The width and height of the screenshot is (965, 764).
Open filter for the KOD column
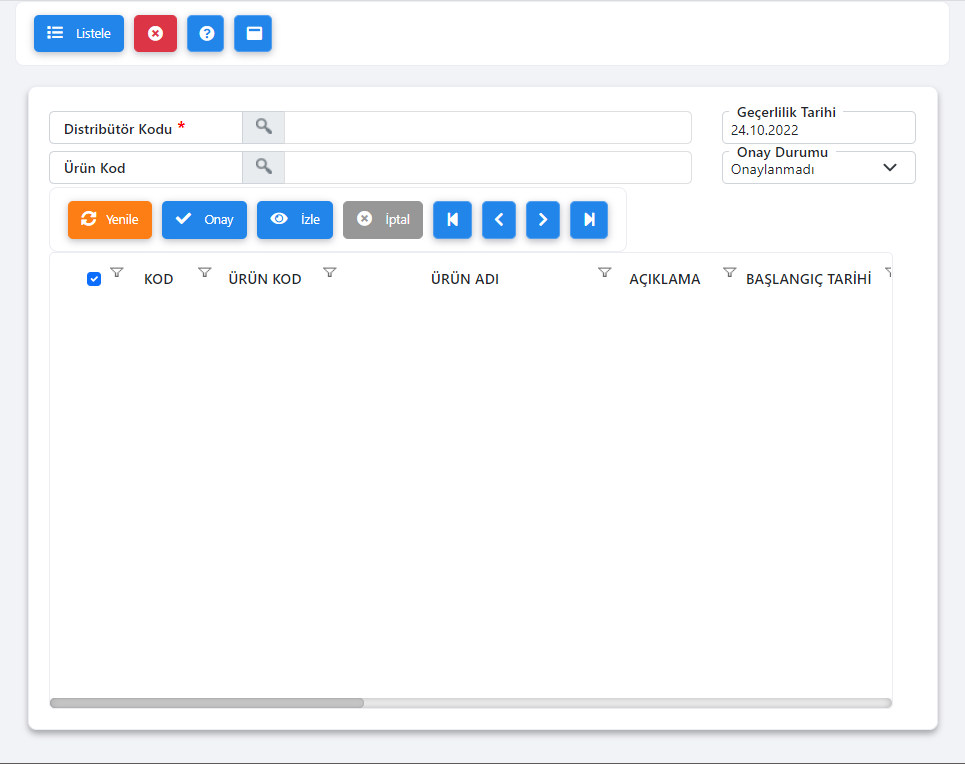click(x=205, y=272)
